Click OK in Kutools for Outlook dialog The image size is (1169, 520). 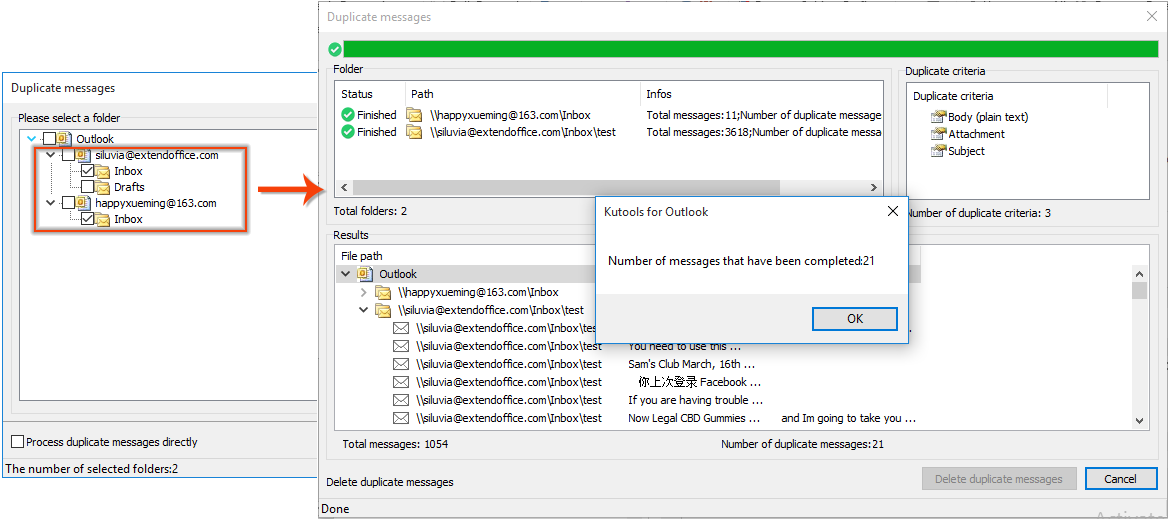[854, 319]
